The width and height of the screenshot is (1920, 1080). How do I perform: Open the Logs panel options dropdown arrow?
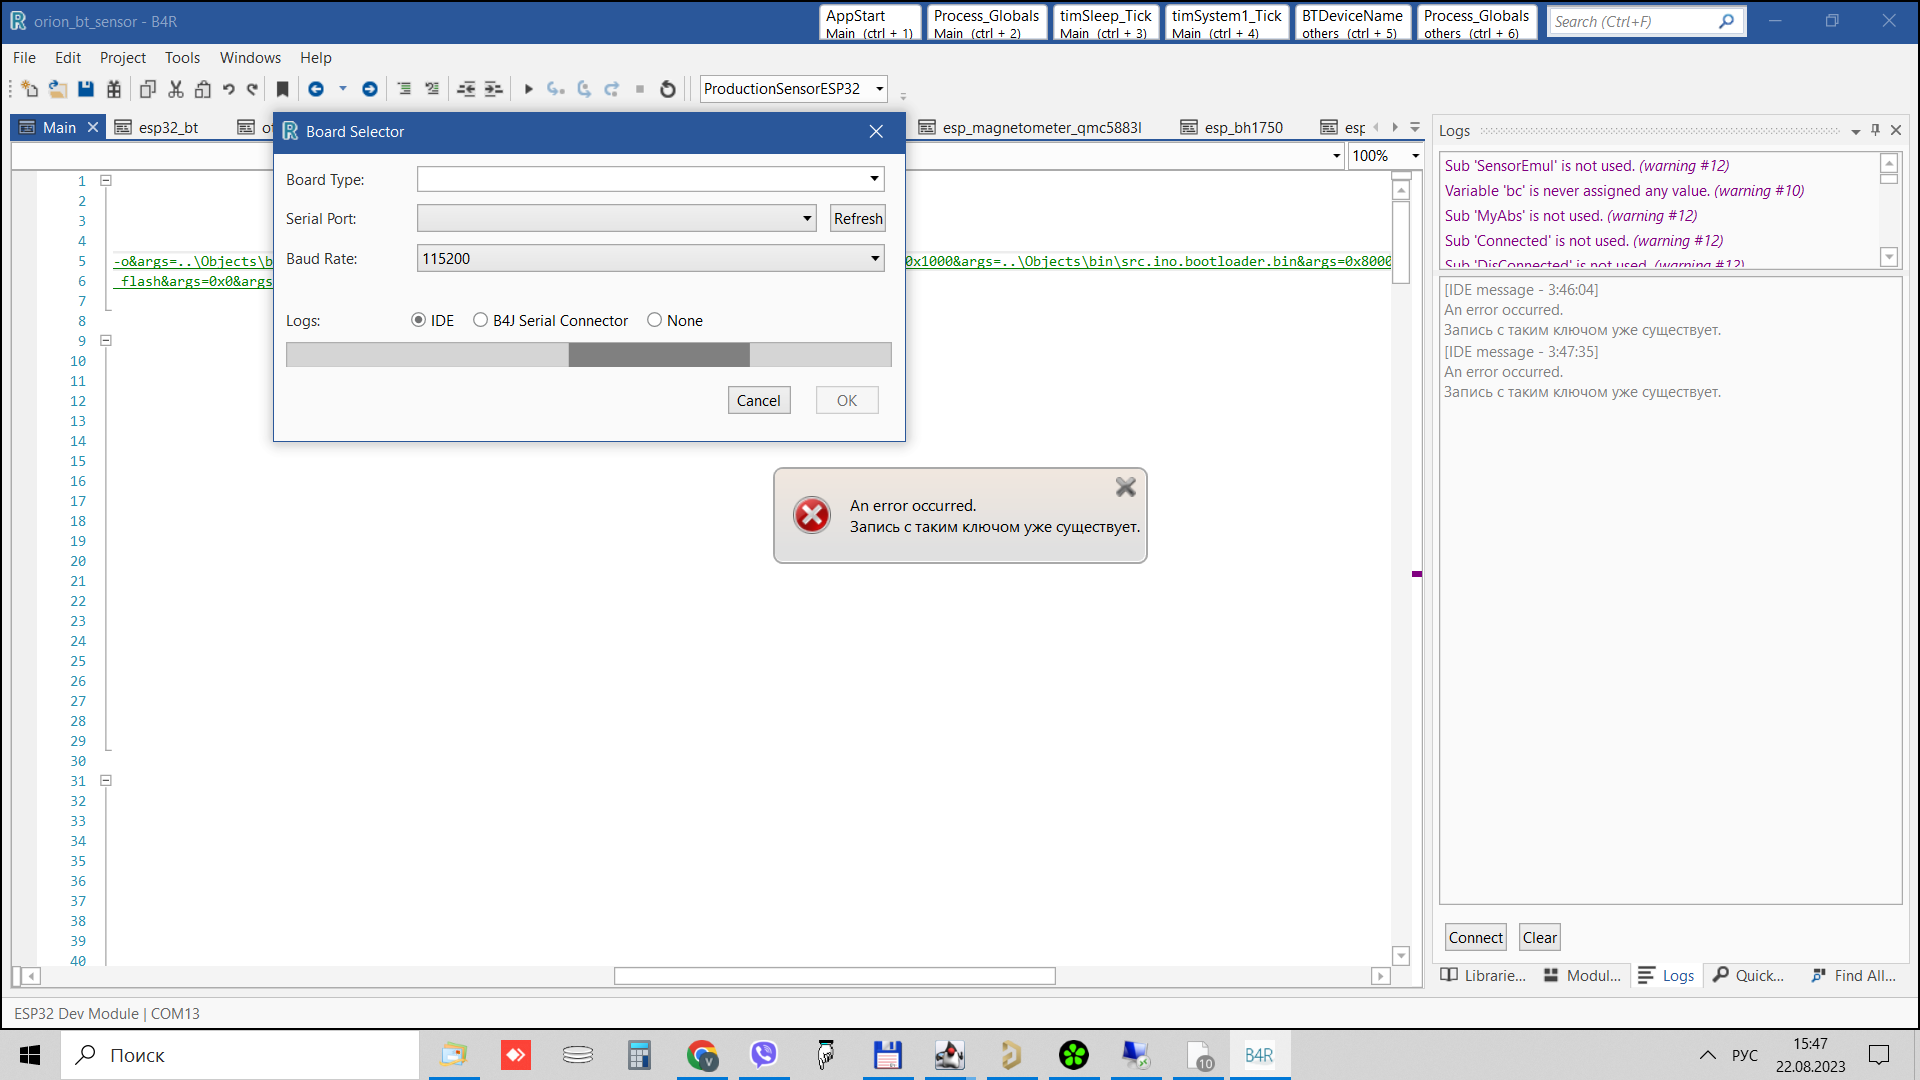pos(1856,131)
